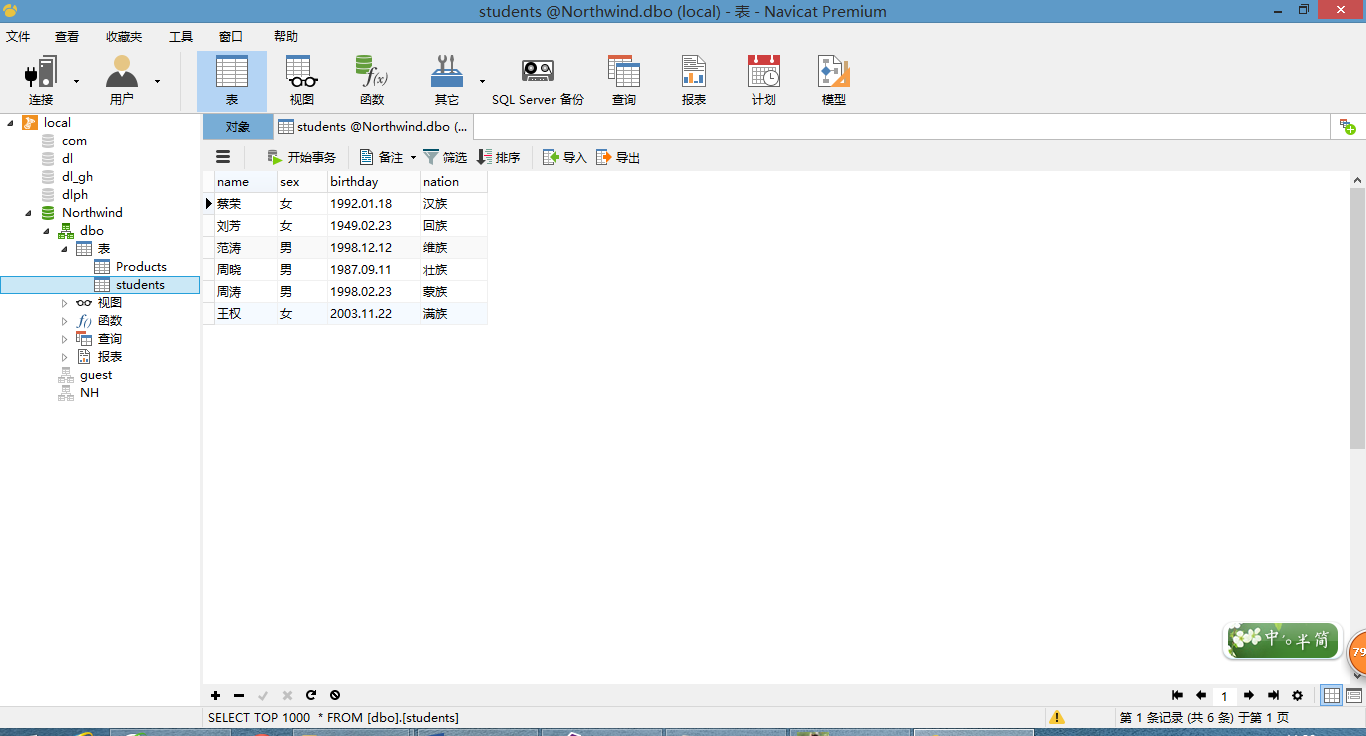Screen dimensions: 1366x736
Task: Go to first page of records
Action: 1177,695
